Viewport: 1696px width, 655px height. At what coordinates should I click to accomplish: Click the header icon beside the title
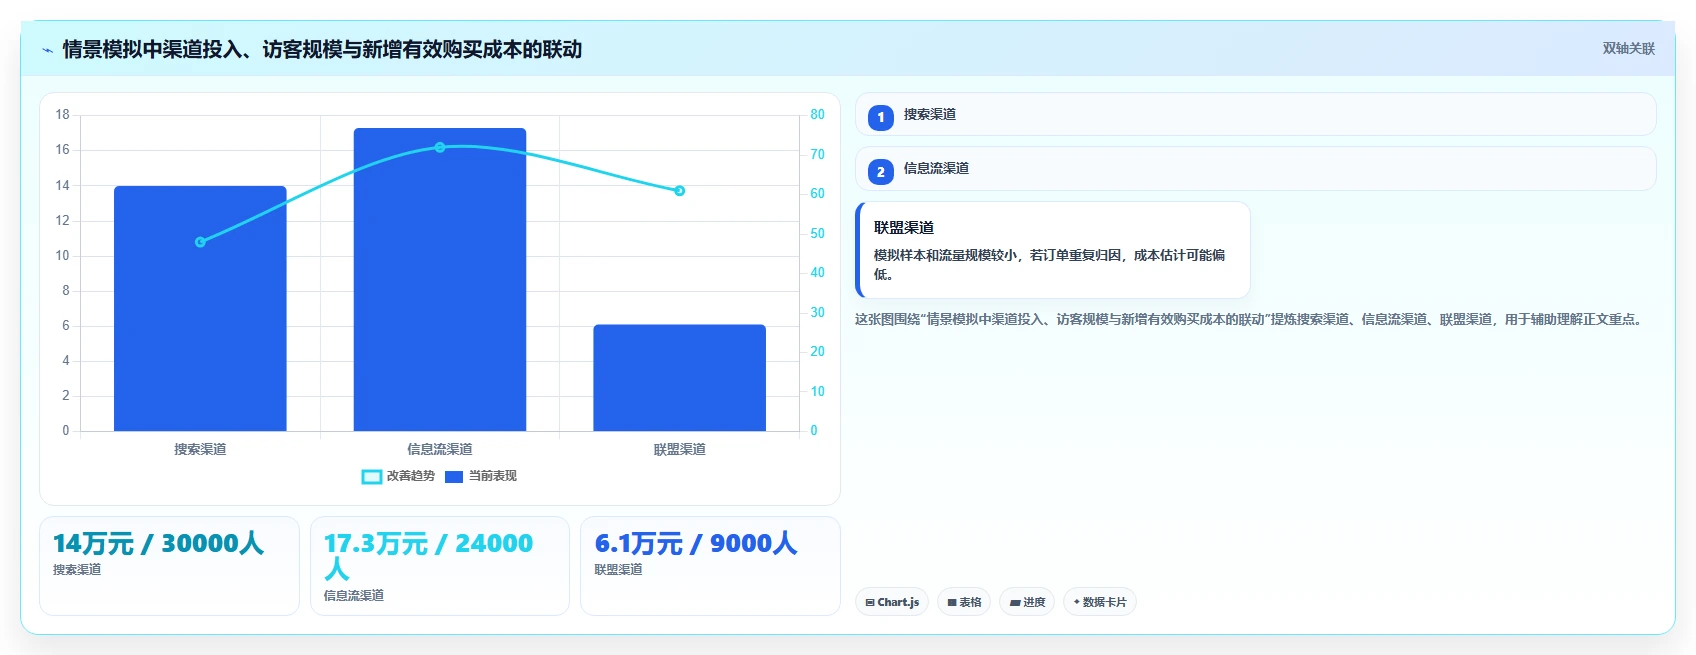click(x=47, y=50)
